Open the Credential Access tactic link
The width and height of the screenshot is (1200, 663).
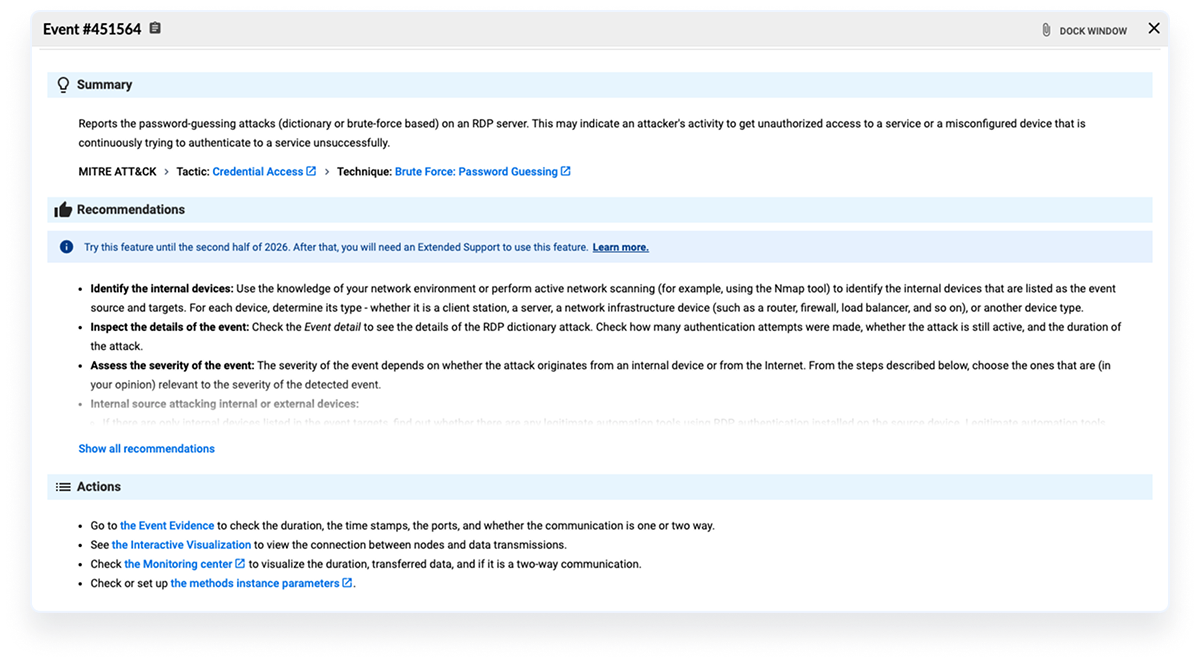(257, 172)
